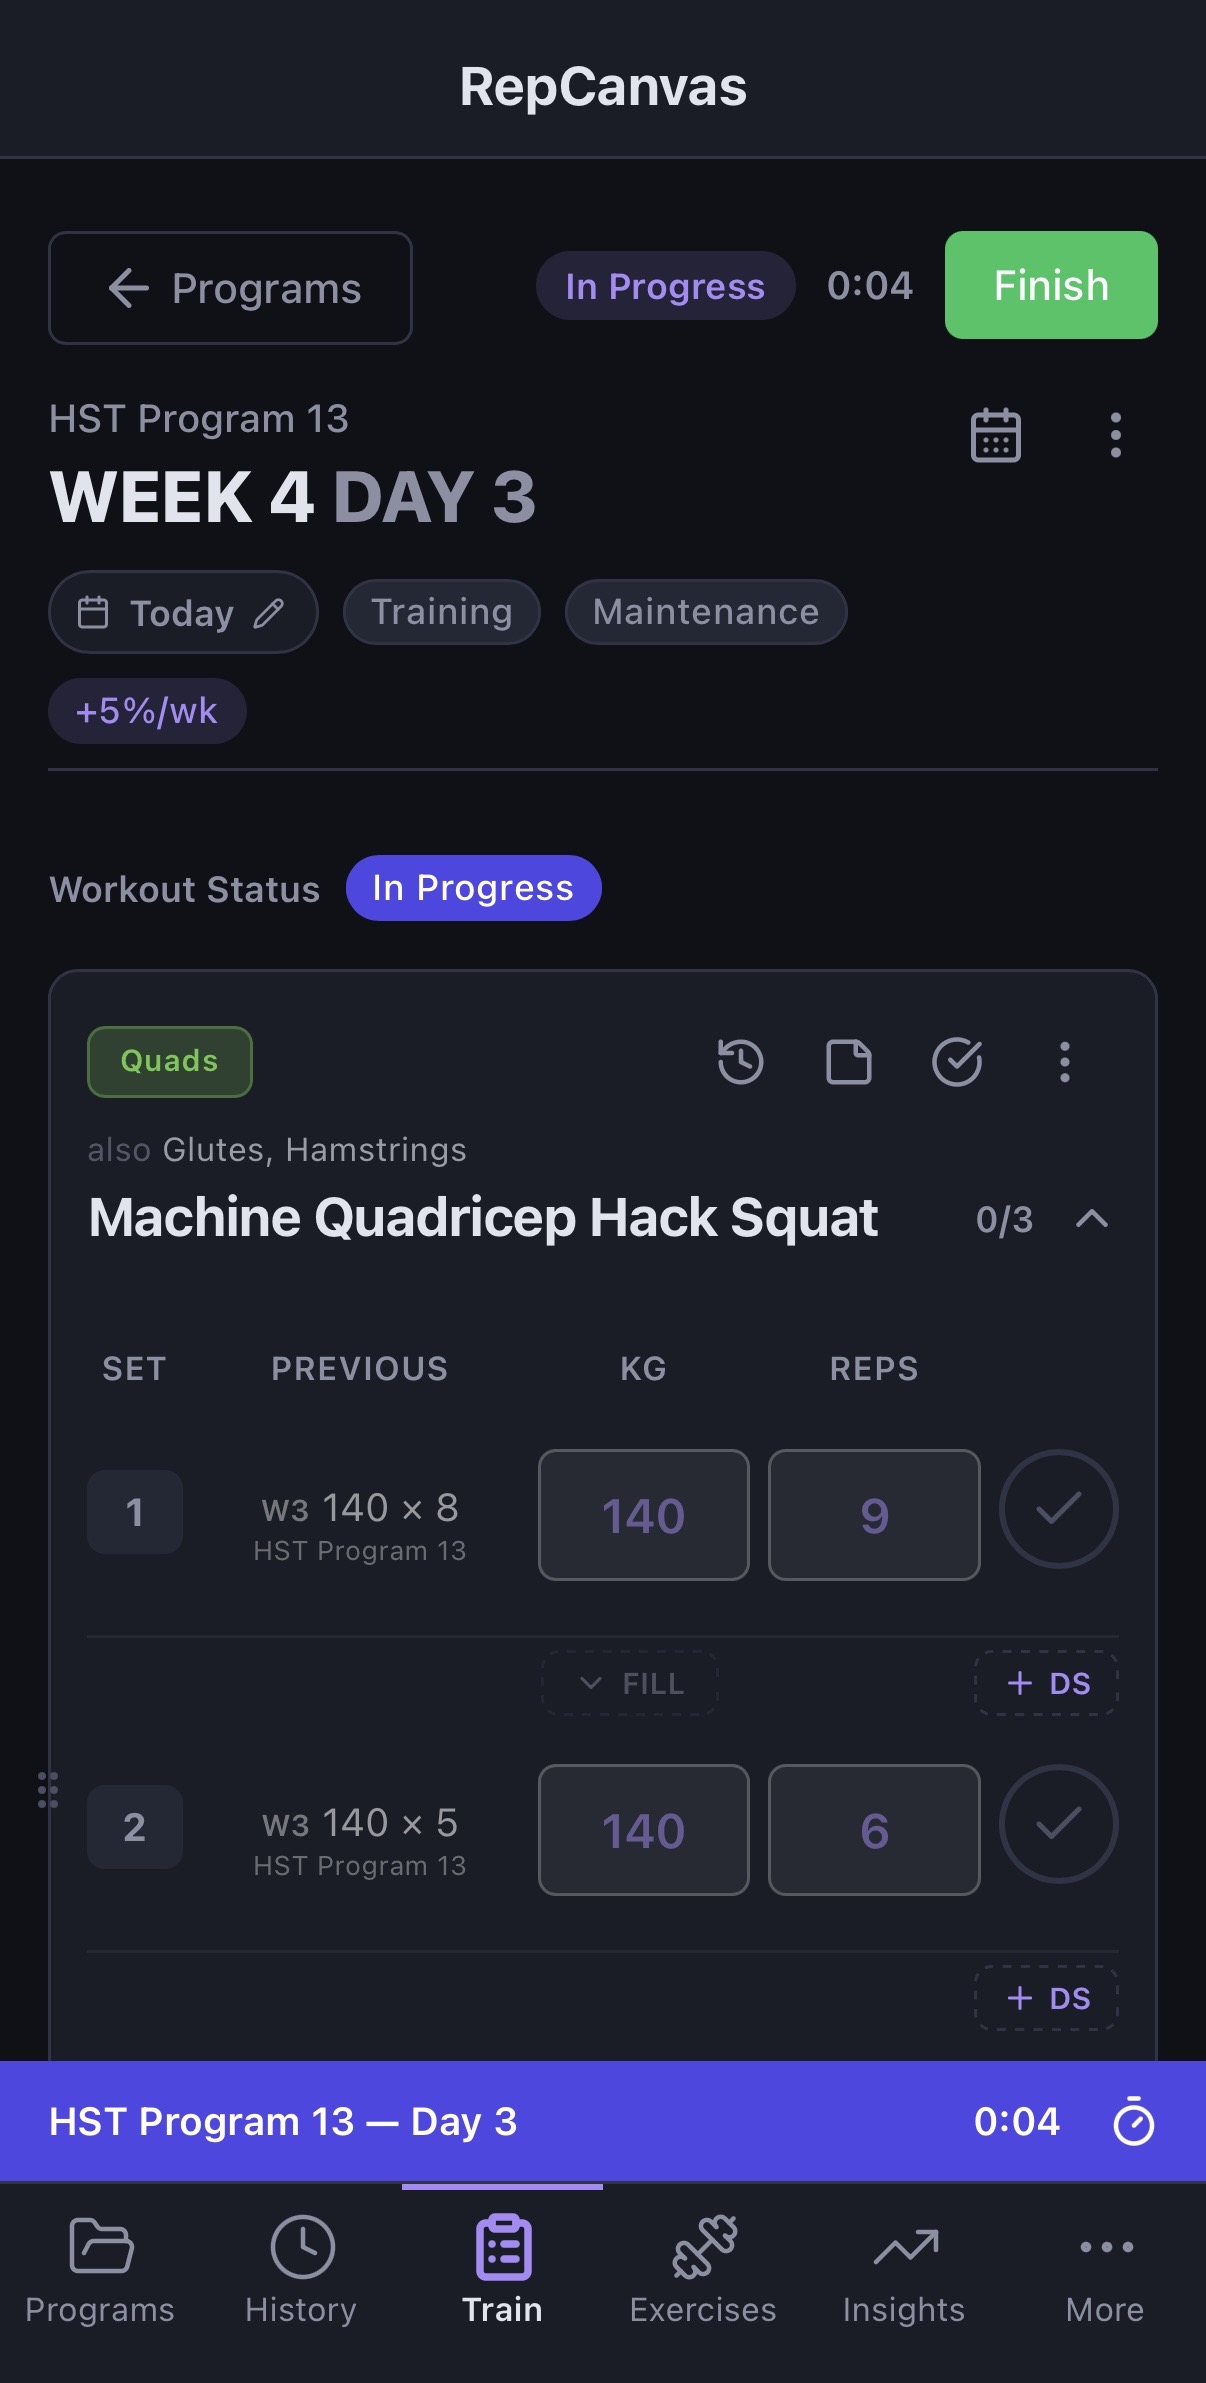Screen dimensions: 1206x2383
Task: Complete all sets via check-circle icon
Action: tap(958, 1062)
